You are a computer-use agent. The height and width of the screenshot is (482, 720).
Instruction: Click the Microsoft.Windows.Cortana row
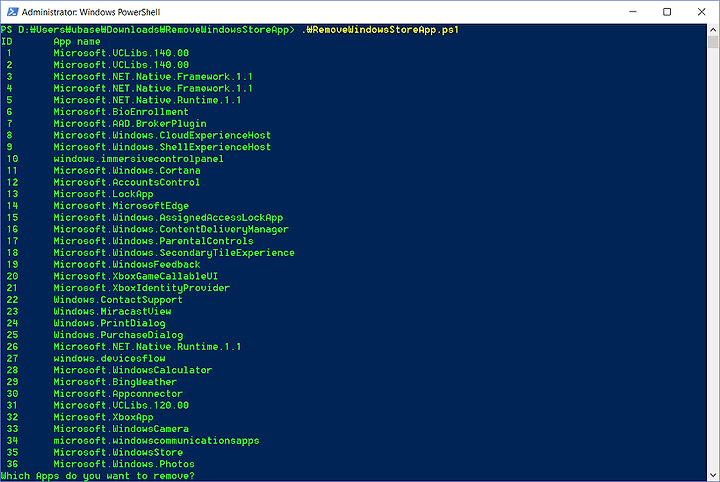(127, 171)
